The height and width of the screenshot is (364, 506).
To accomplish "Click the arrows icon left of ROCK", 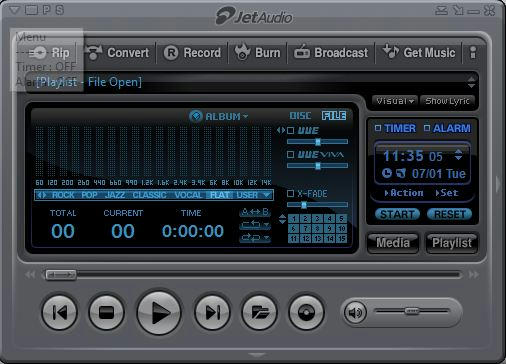I will pos(41,195).
